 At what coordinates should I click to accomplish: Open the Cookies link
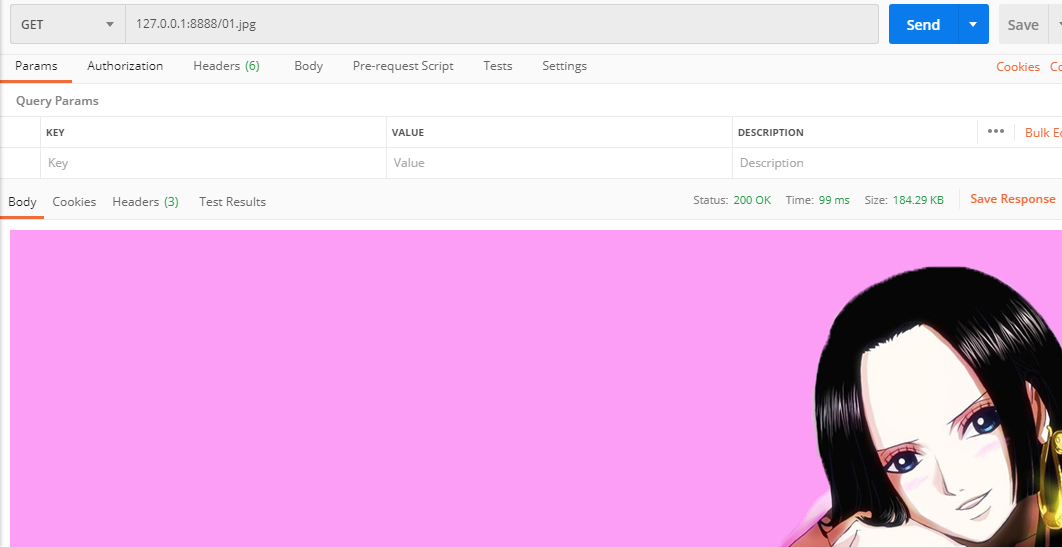[x=1017, y=67]
